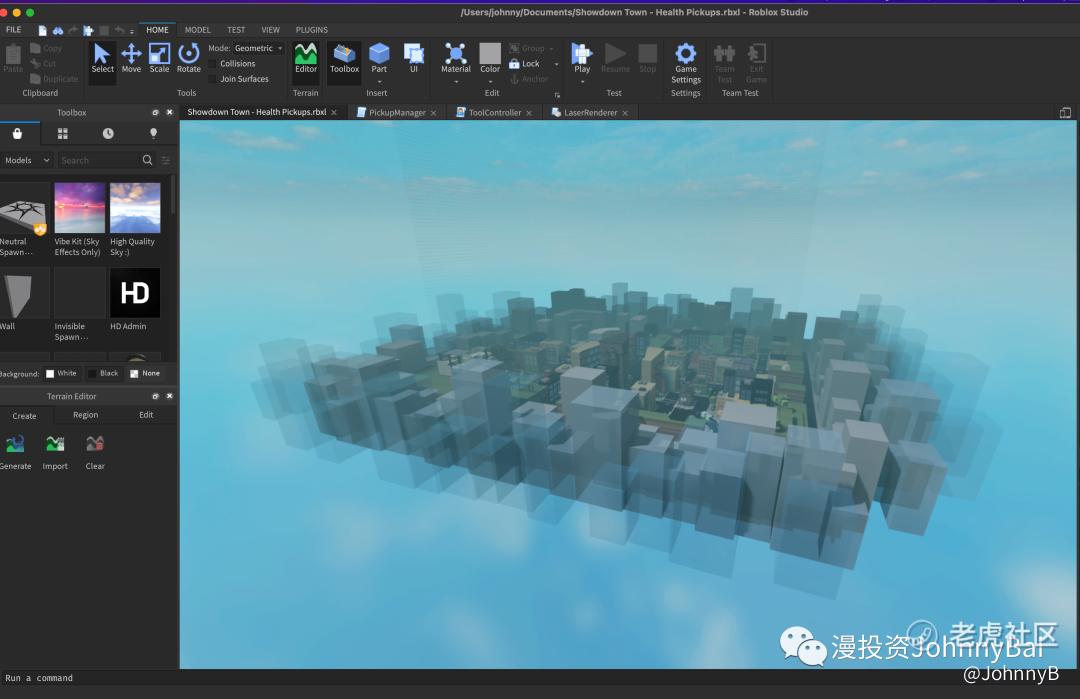Click the Toolbox Search input field

[x=98, y=160]
